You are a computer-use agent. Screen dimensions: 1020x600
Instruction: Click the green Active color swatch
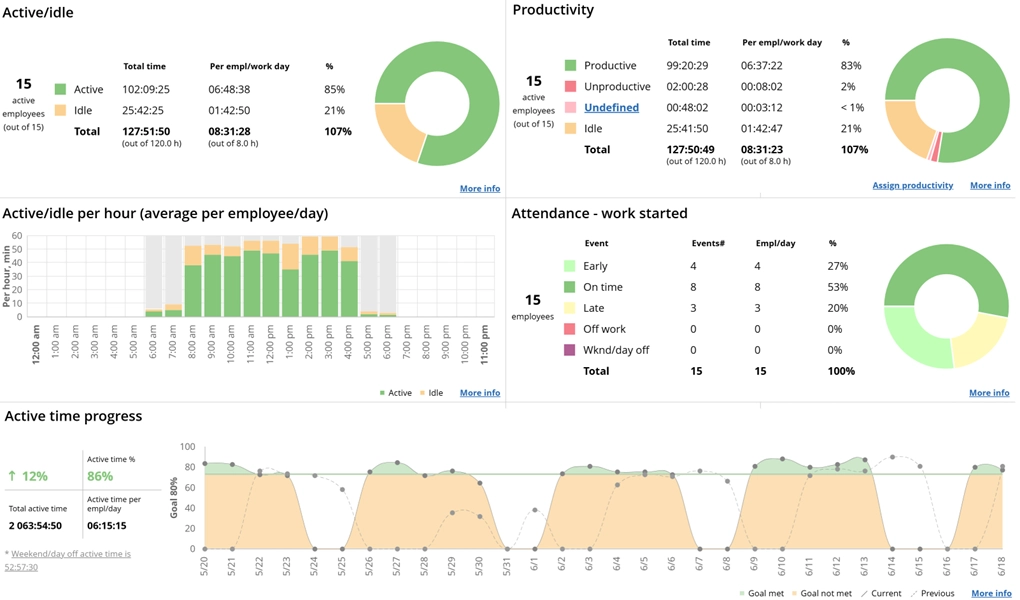click(x=60, y=90)
